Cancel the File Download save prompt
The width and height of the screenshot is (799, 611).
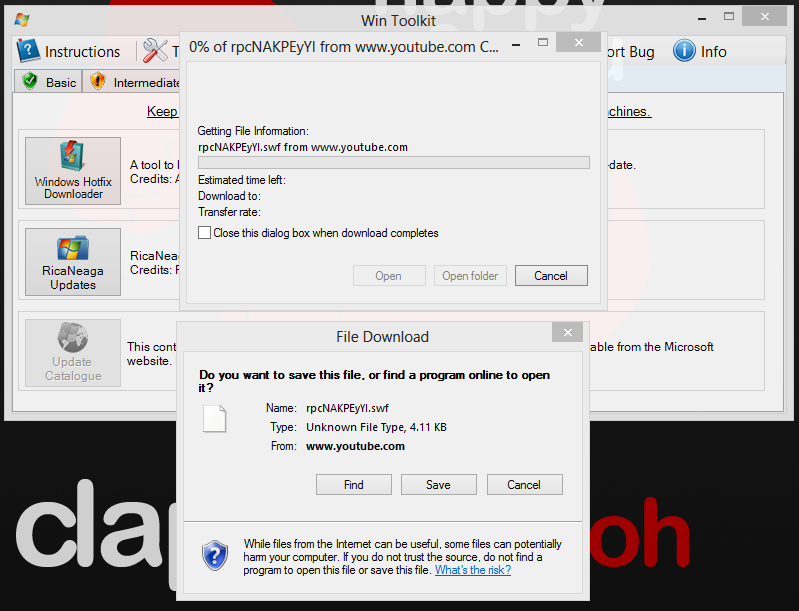(x=524, y=484)
